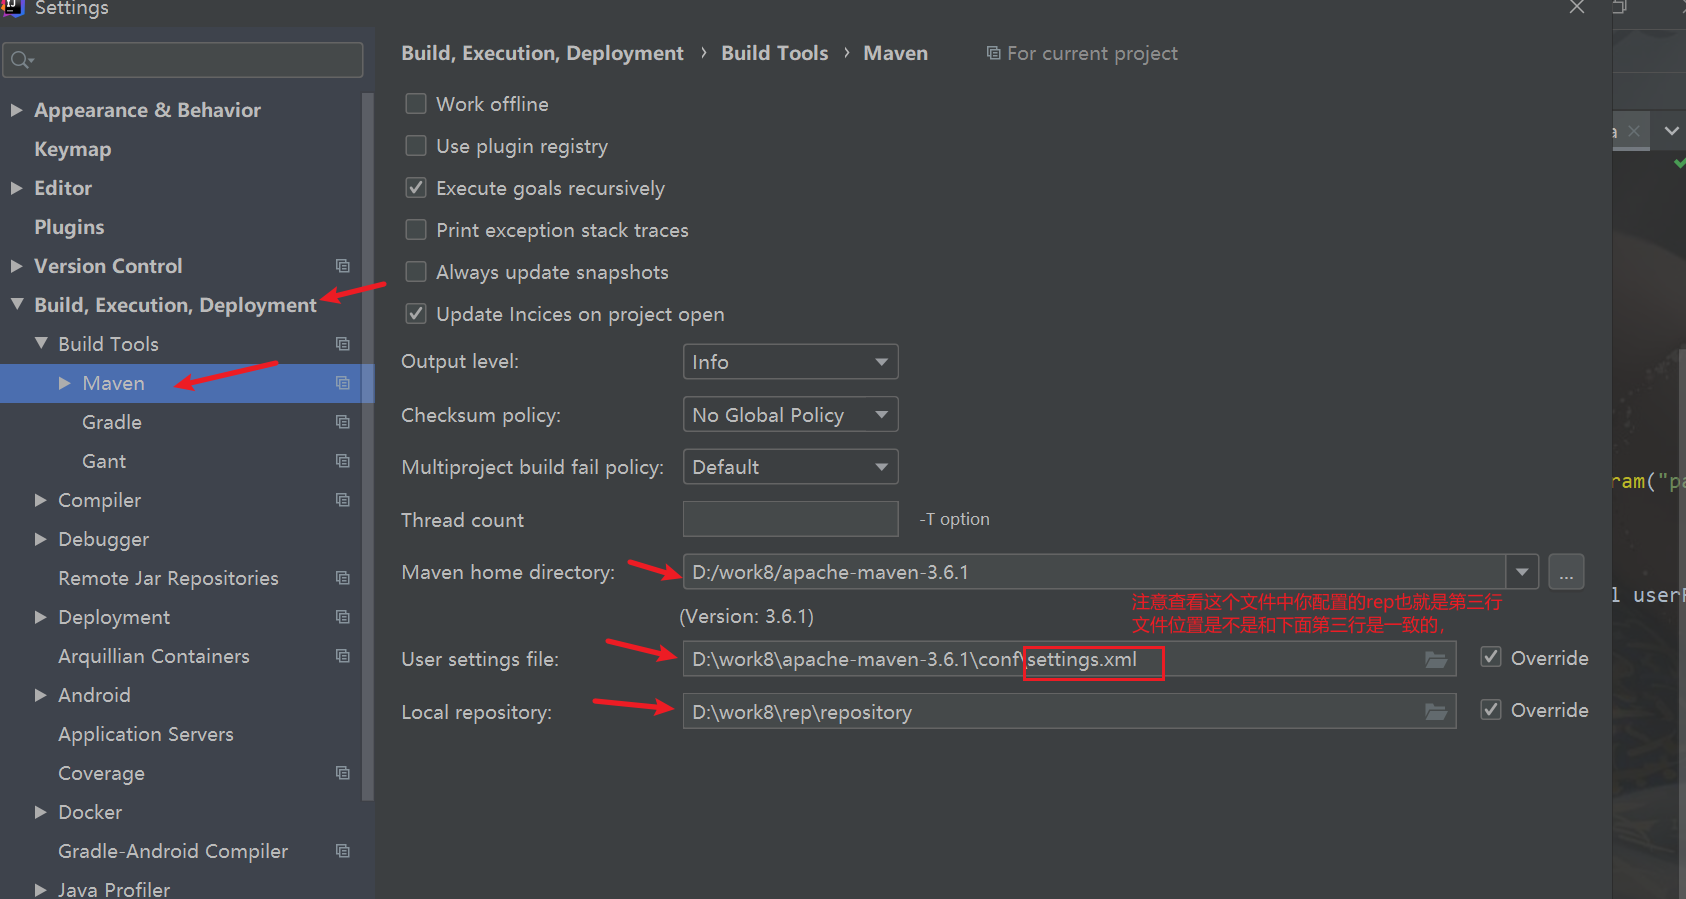
Task: Select Keymap in settings tree
Action: [73, 149]
